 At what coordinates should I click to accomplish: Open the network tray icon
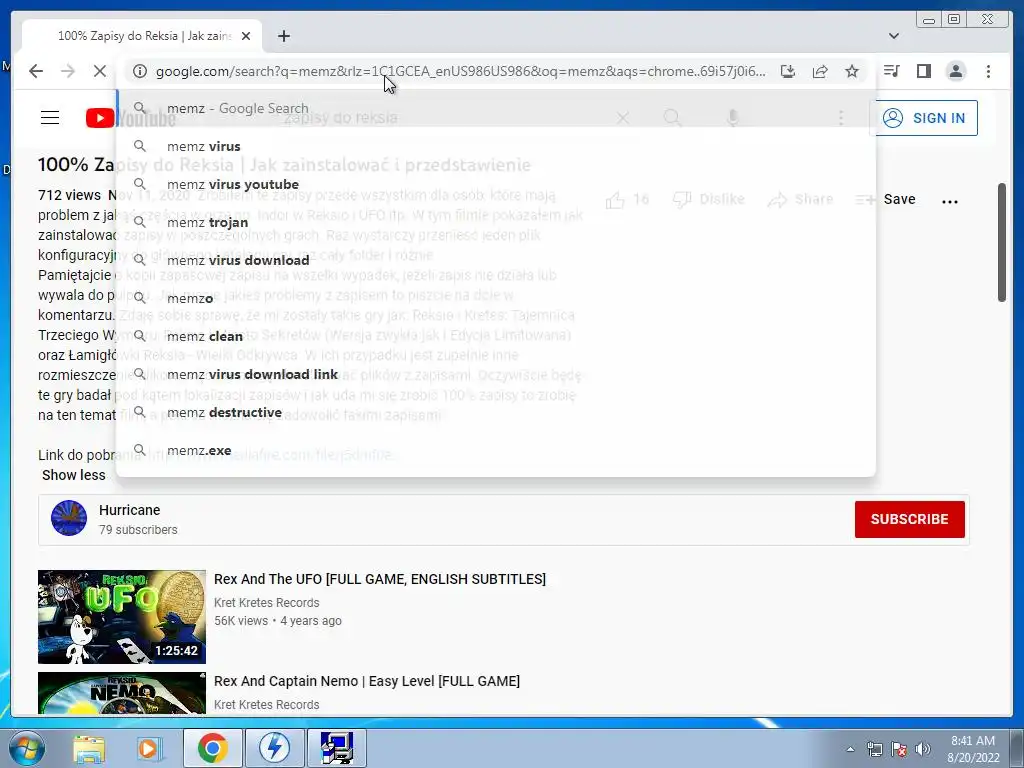coord(874,749)
